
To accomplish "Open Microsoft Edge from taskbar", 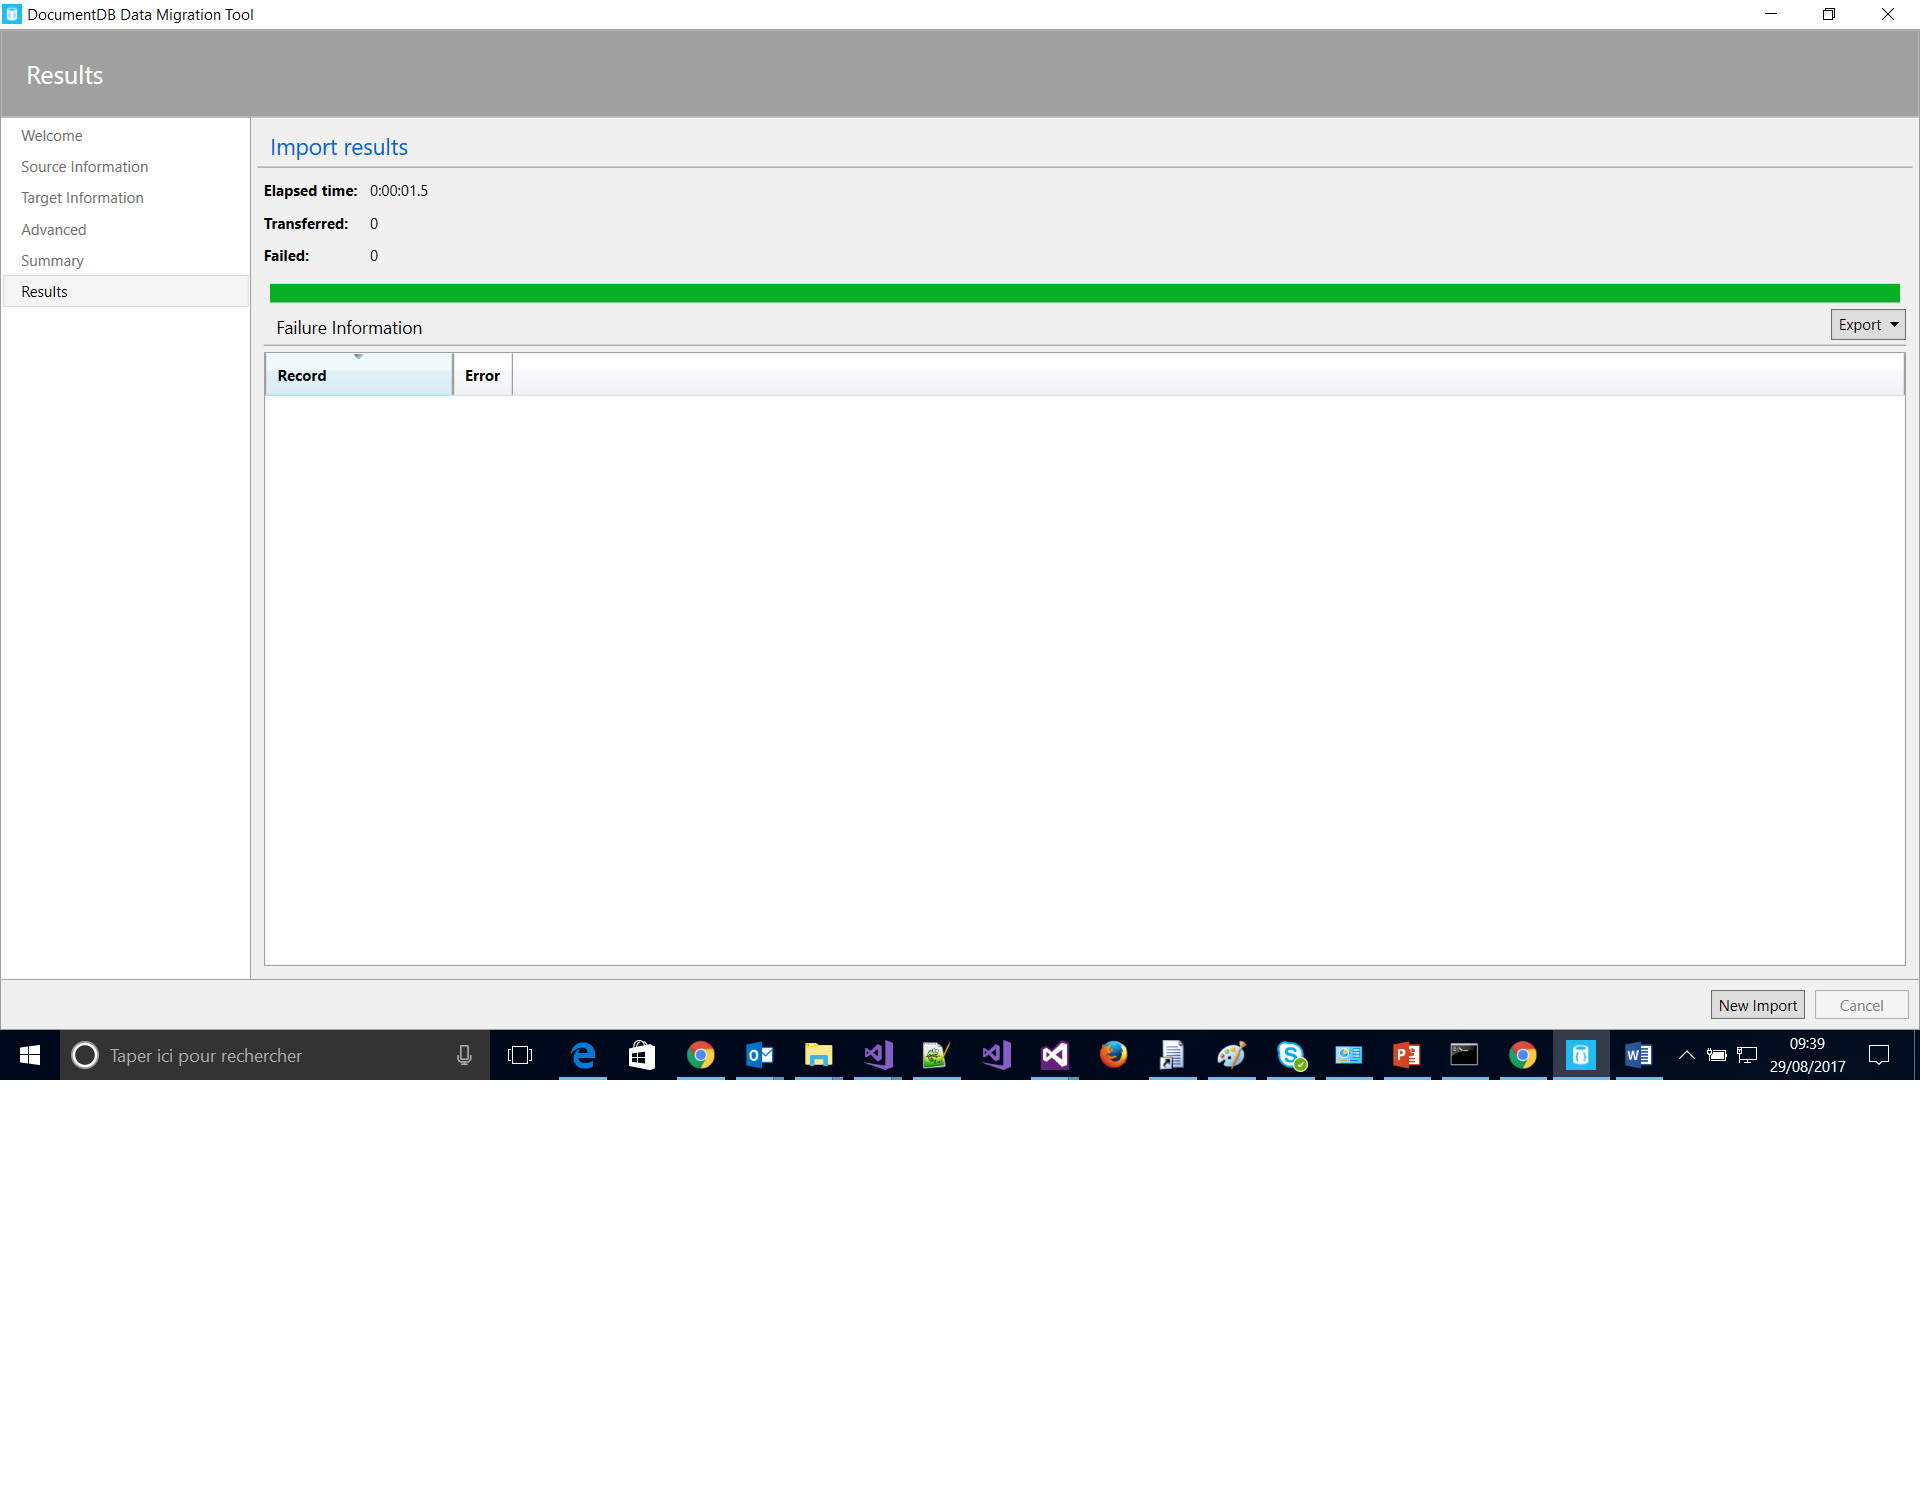I will click(583, 1055).
